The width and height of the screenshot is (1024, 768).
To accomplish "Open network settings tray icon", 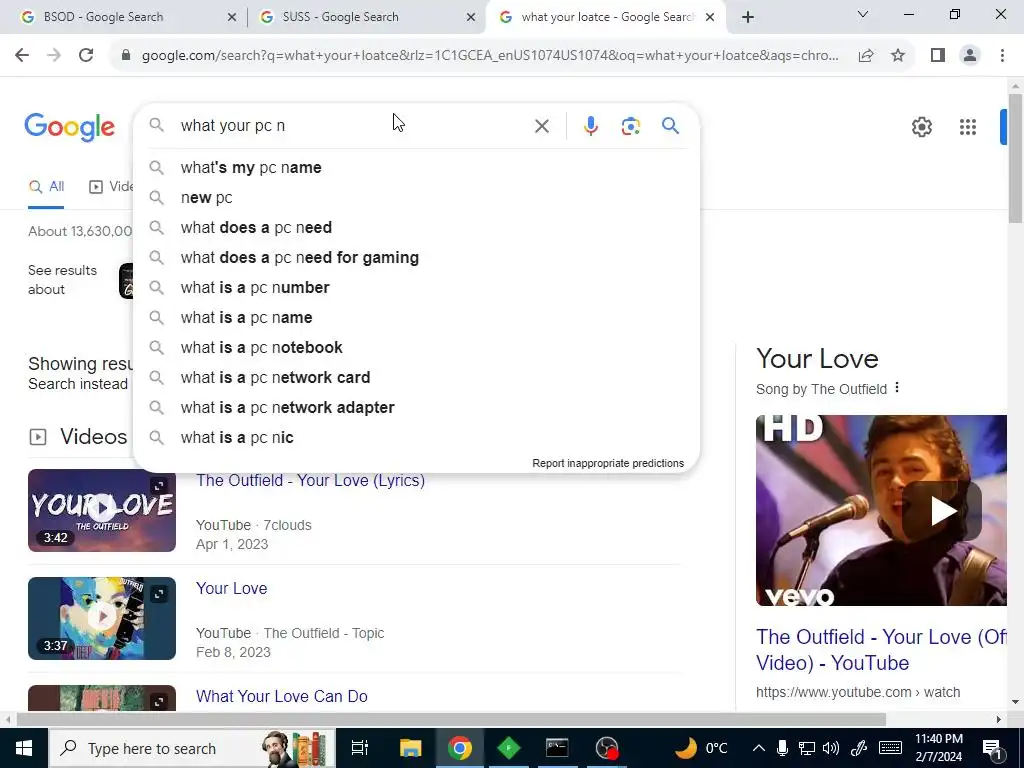I will pyautogui.click(x=807, y=748).
